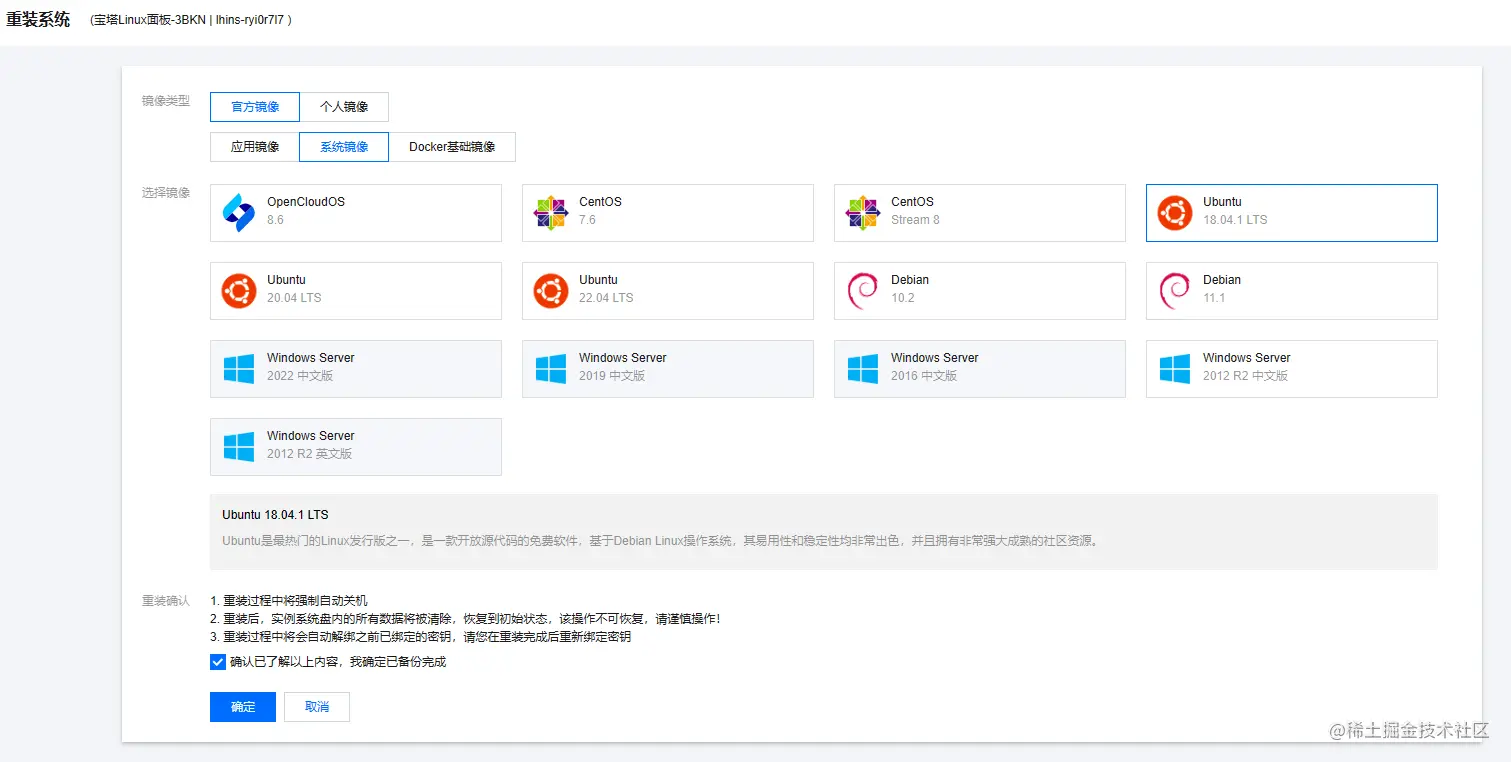Click the instance name 宝塔Linux面板-3BKN text
This screenshot has width=1511, height=762.
coord(149,20)
